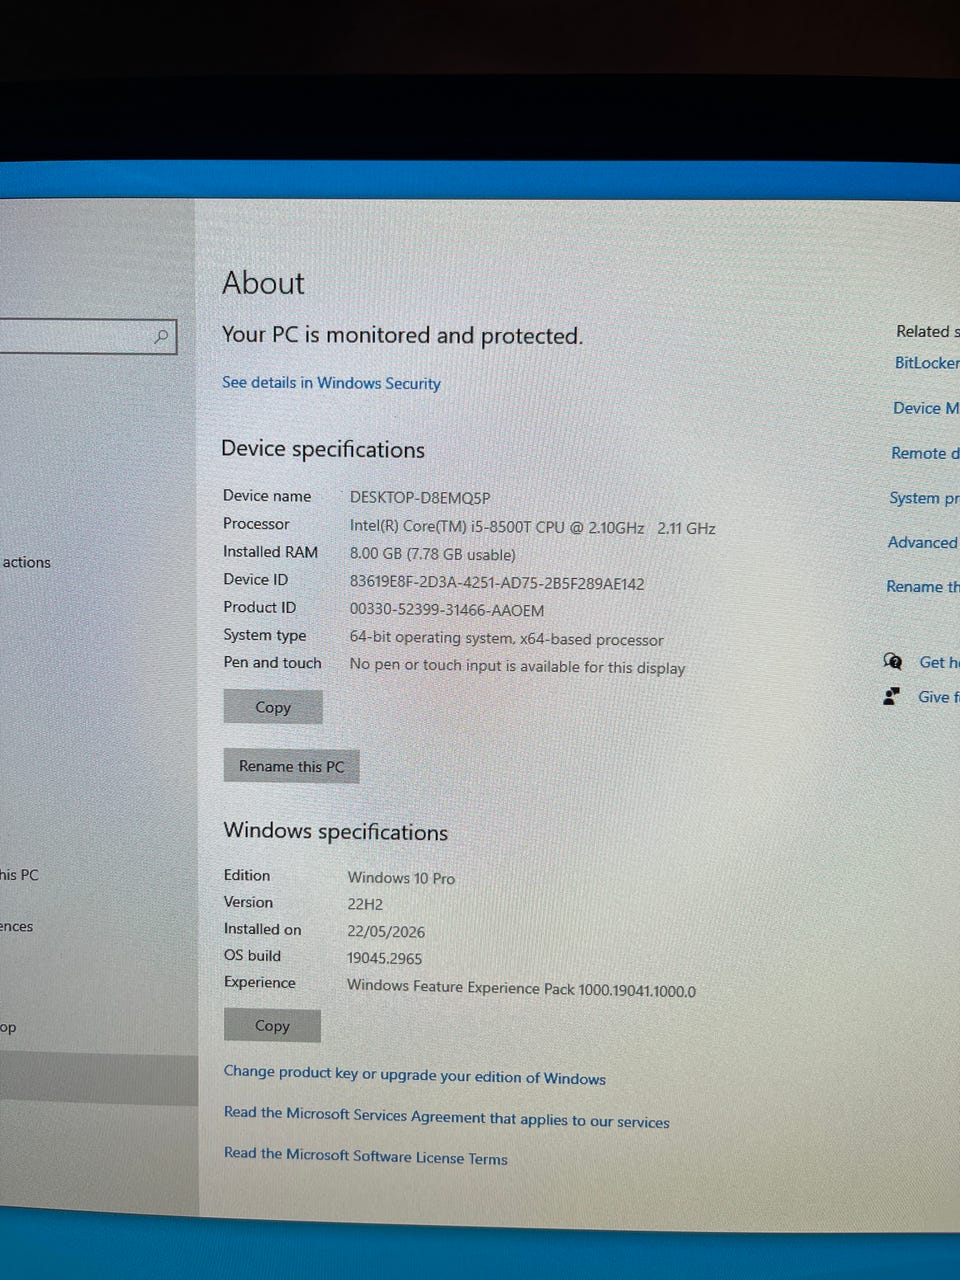
Task: Select installed on date 22/05/2026
Action: [x=386, y=931]
